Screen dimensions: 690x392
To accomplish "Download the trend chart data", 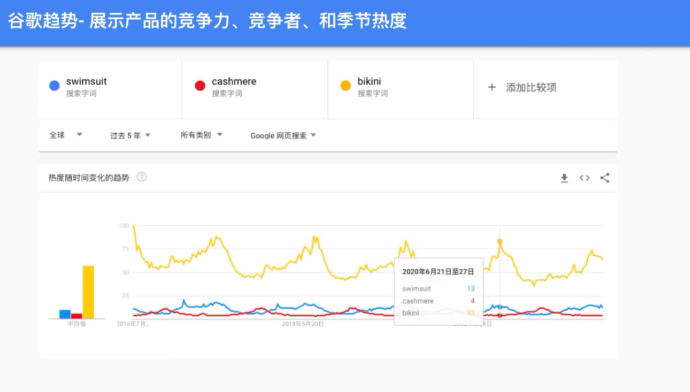I will click(x=564, y=178).
